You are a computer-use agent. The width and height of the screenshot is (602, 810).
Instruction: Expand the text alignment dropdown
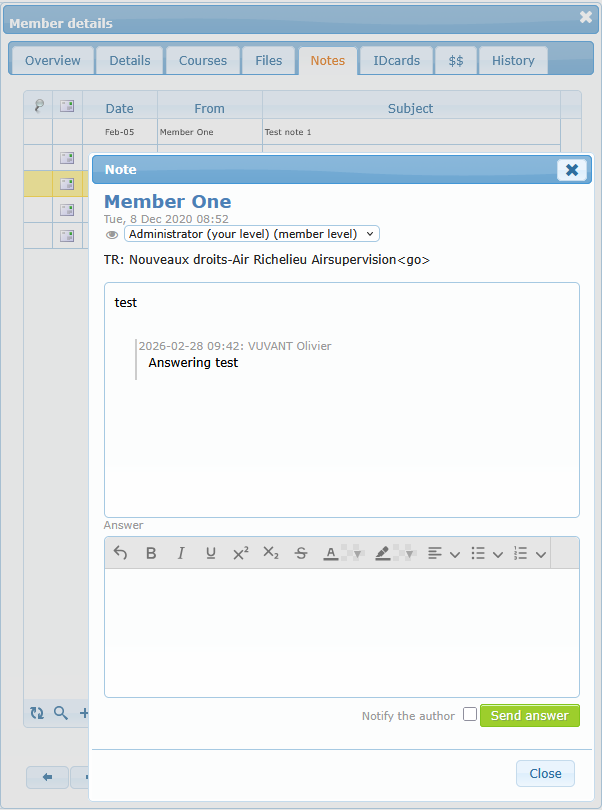(x=455, y=554)
